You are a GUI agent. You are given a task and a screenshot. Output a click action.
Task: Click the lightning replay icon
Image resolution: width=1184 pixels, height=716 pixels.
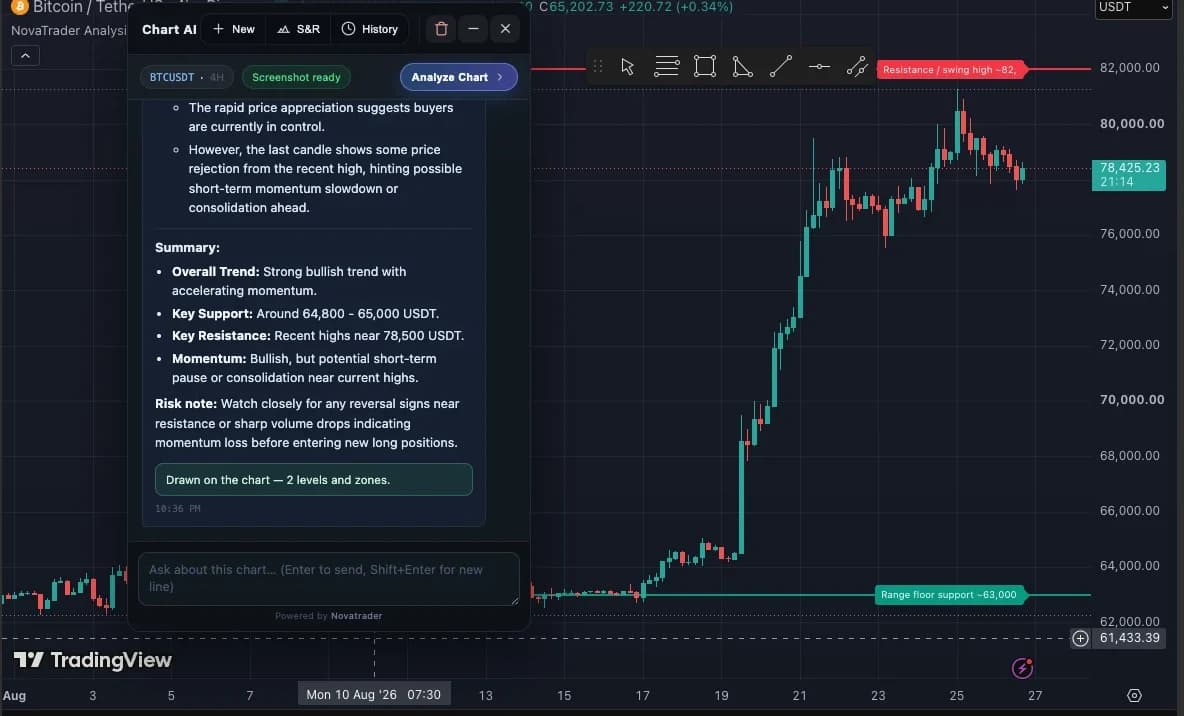pos(1022,668)
